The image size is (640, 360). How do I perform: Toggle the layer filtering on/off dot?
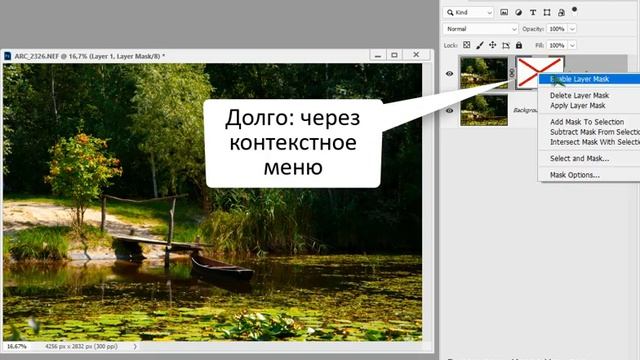point(574,9)
